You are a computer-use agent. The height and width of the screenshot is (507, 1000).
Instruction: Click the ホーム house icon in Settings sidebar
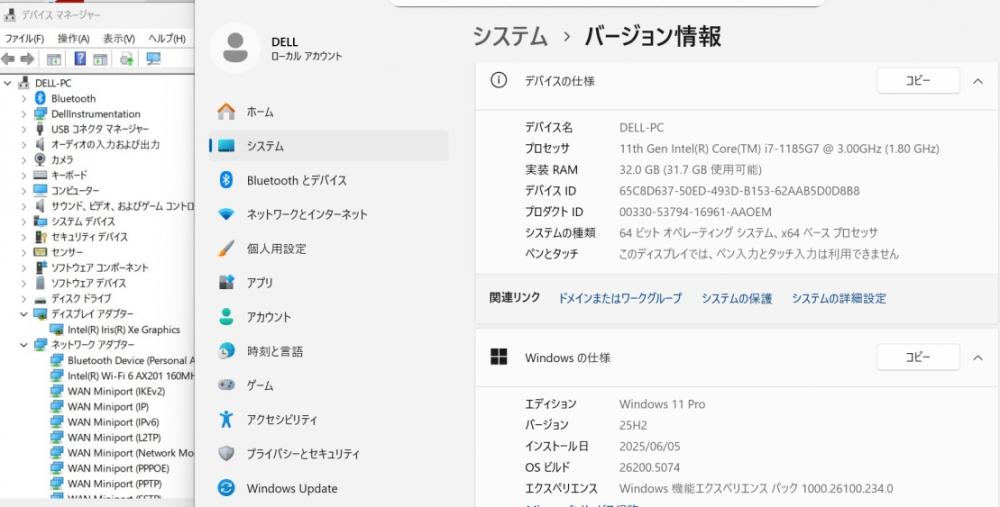click(226, 112)
